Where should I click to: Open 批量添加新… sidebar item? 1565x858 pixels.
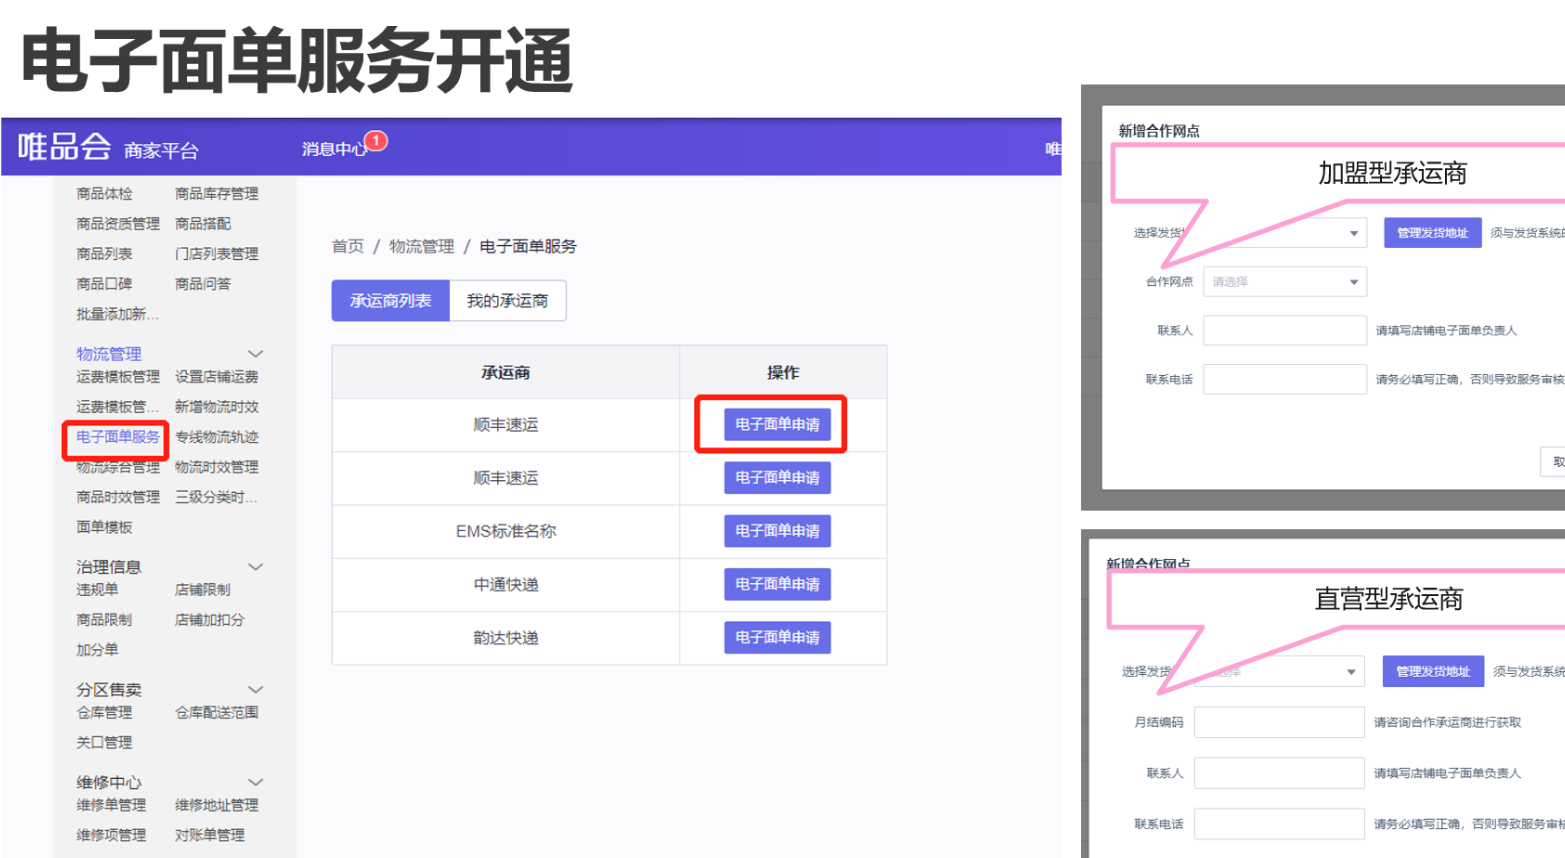point(117,314)
